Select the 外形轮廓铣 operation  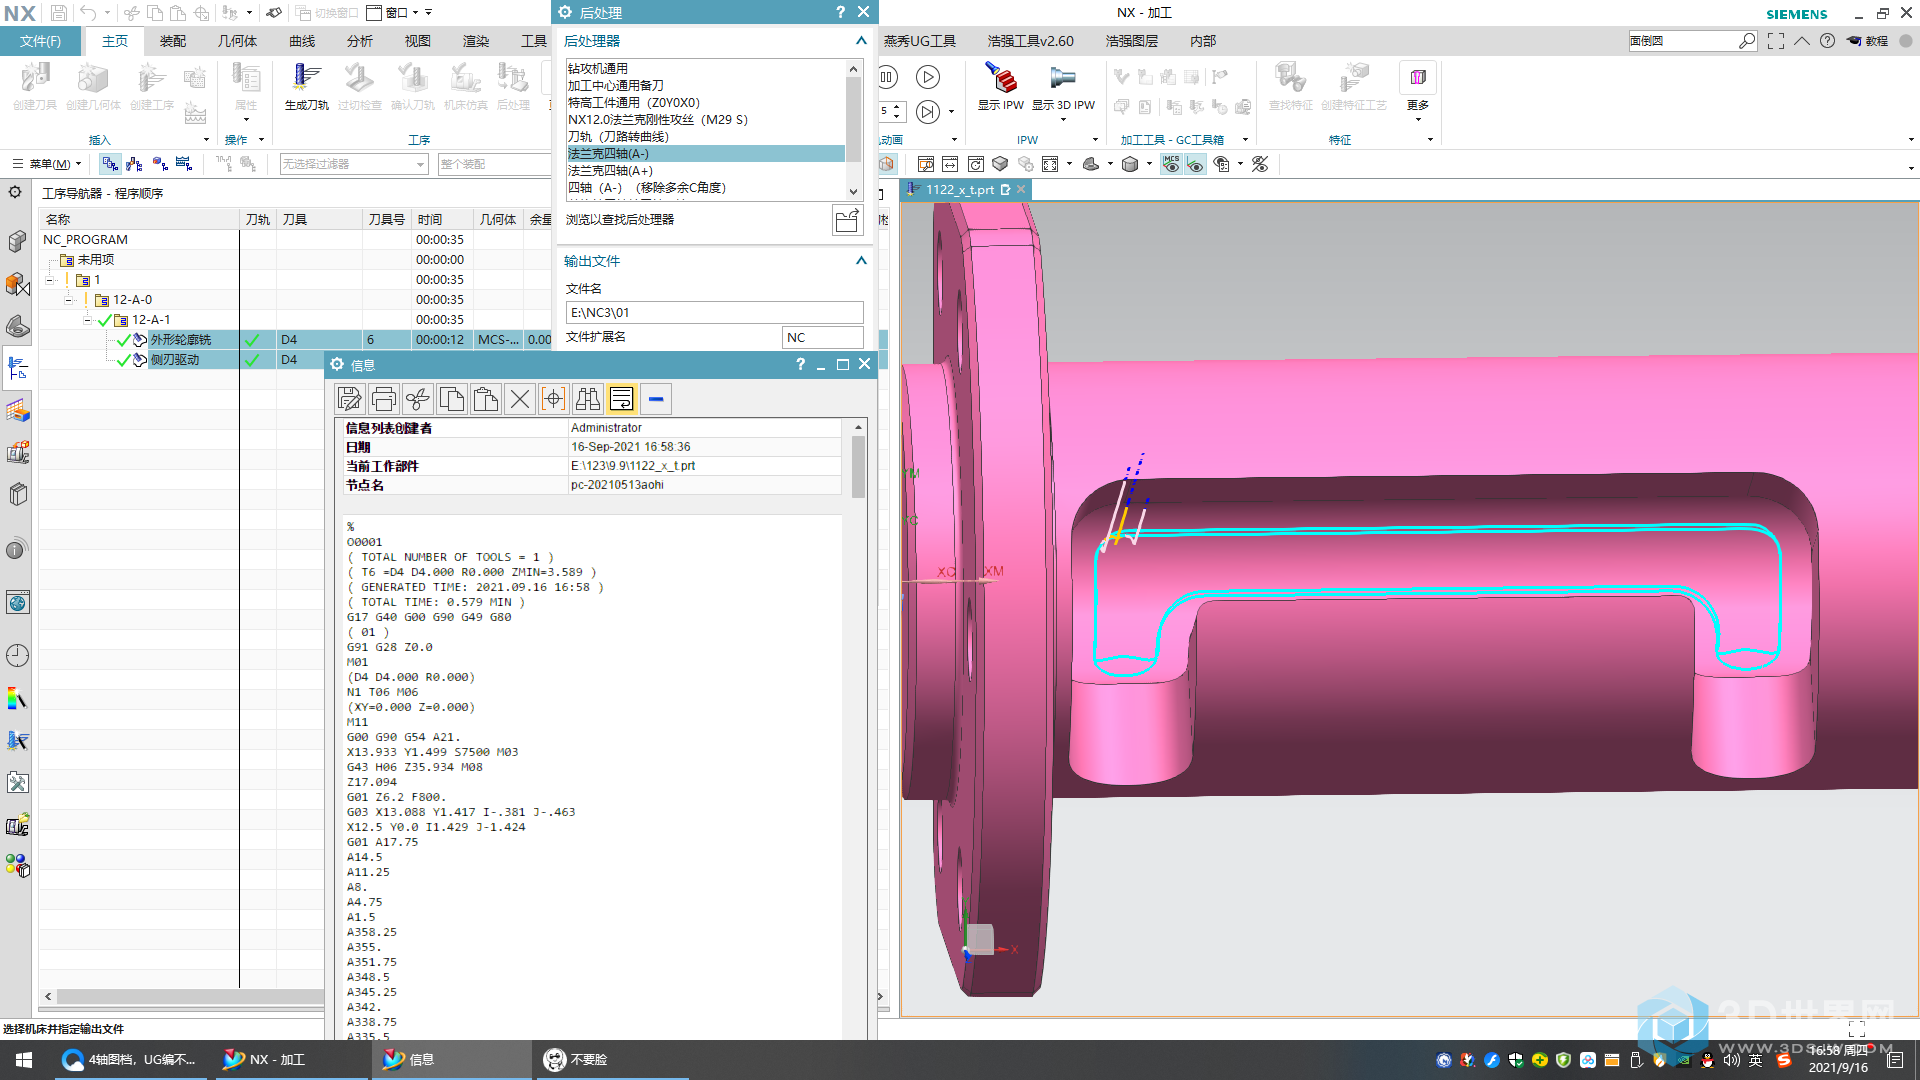click(x=181, y=340)
